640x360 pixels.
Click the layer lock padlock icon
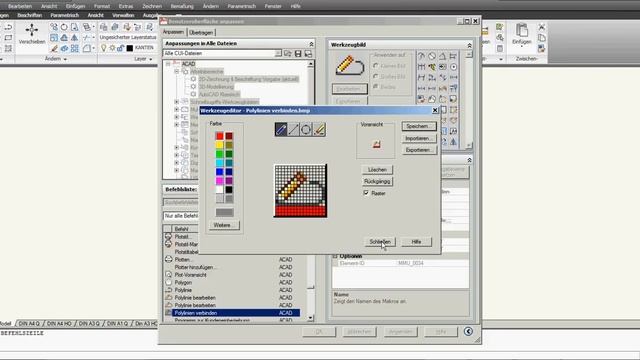(x=120, y=48)
